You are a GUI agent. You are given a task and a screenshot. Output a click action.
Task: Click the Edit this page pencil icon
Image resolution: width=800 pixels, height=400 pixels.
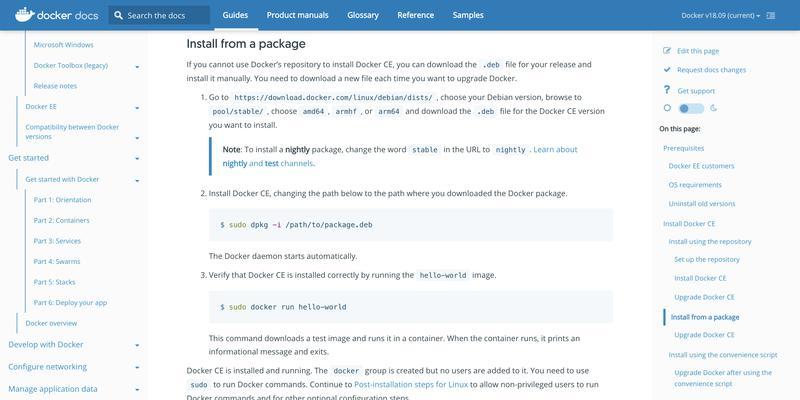pos(667,51)
